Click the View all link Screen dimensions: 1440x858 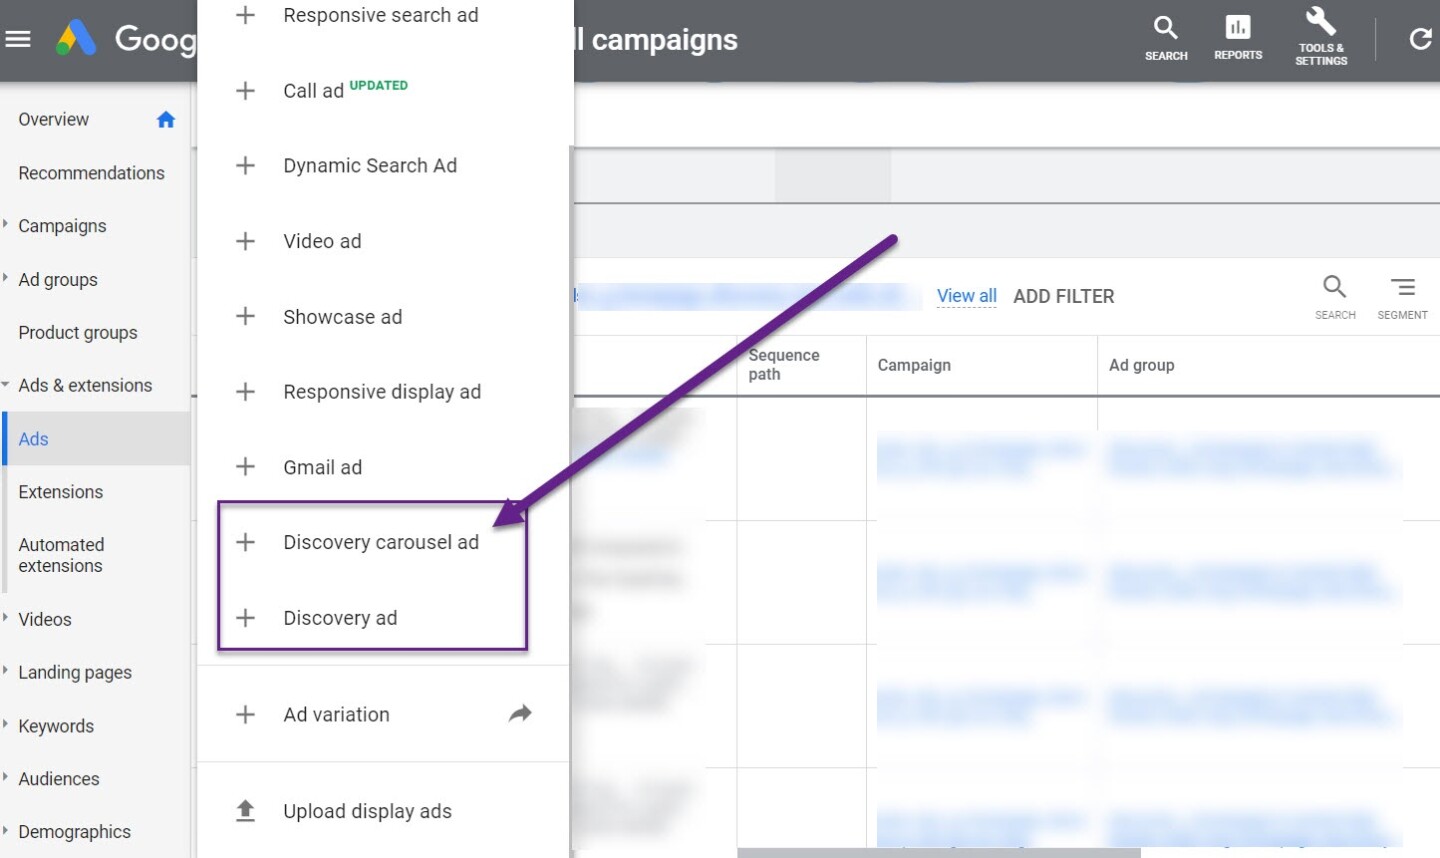(x=966, y=296)
